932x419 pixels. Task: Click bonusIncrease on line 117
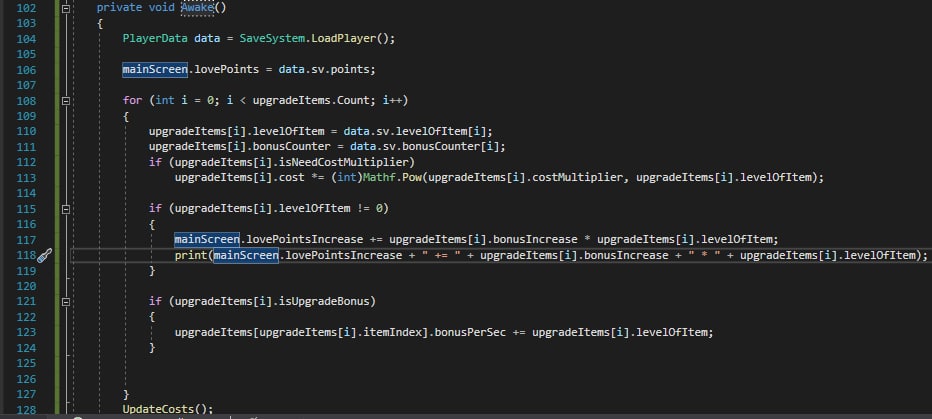(536, 240)
